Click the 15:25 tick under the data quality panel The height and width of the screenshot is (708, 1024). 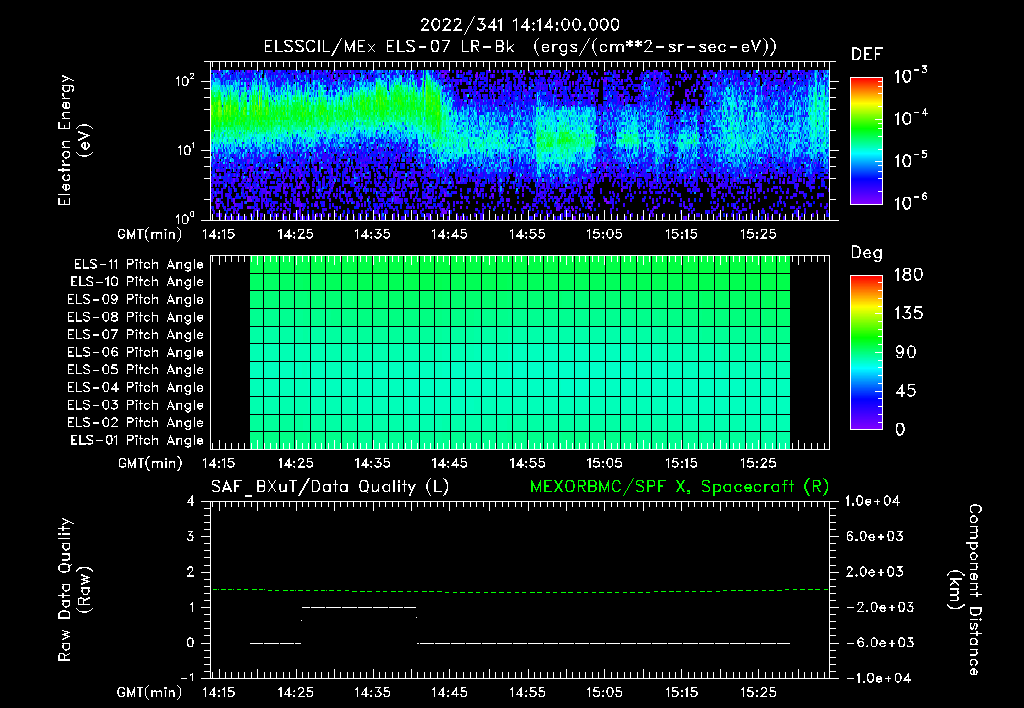tap(758, 692)
